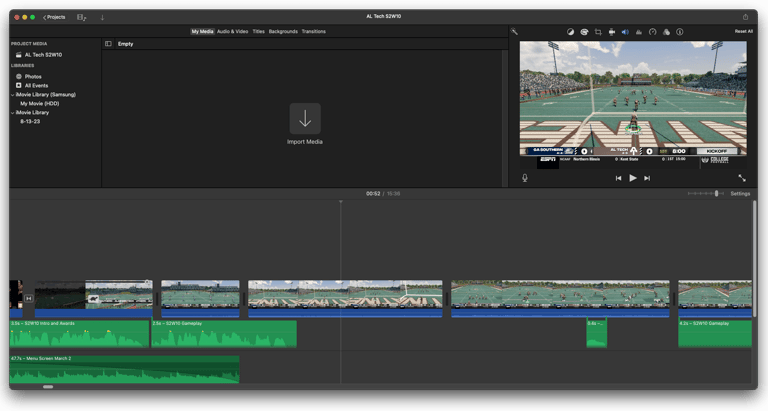Click the import down-arrow in title bar
This screenshot has height=411, width=768.
tap(102, 17)
